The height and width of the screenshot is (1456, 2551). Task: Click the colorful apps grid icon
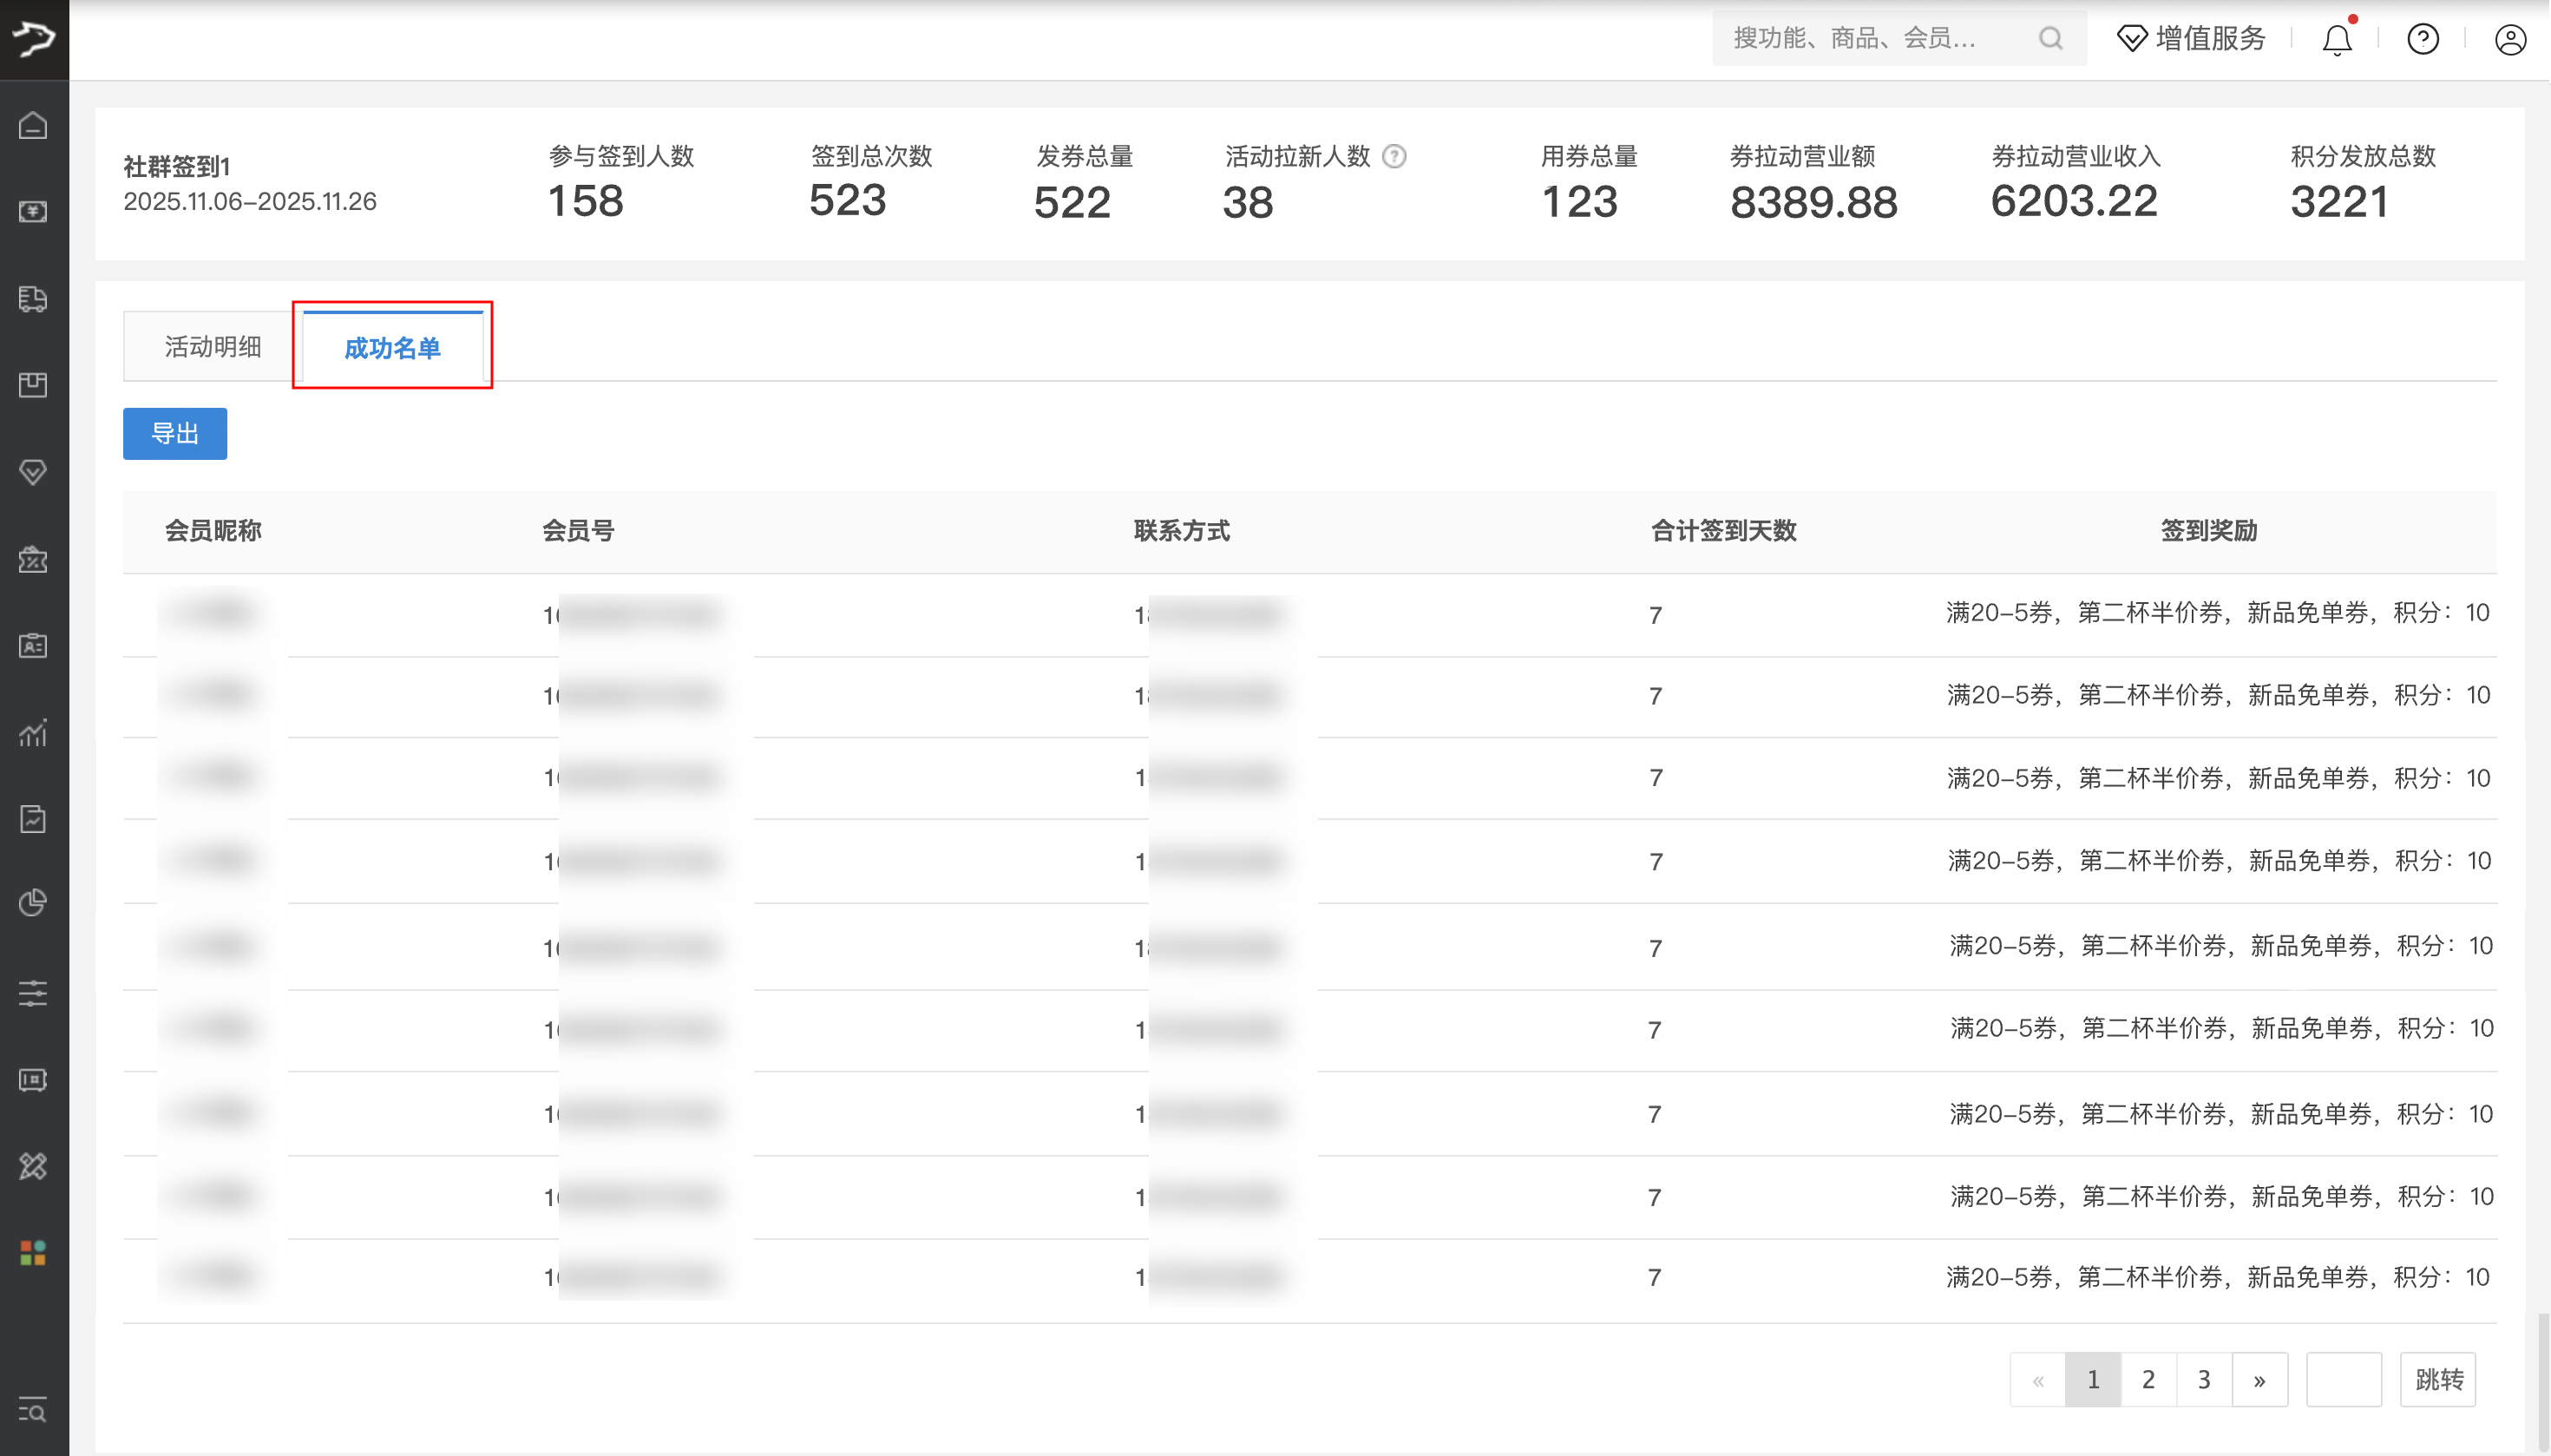coord(33,1253)
